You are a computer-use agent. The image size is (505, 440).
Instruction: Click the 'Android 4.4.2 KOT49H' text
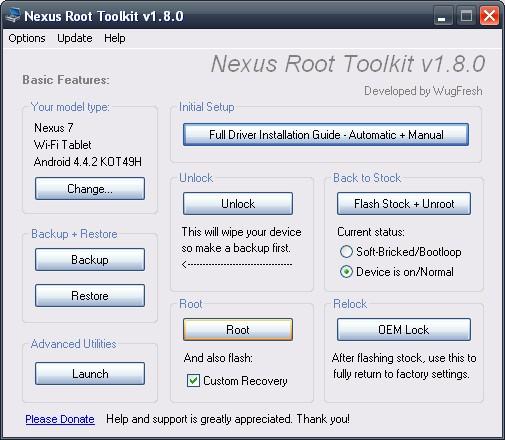[88, 162]
